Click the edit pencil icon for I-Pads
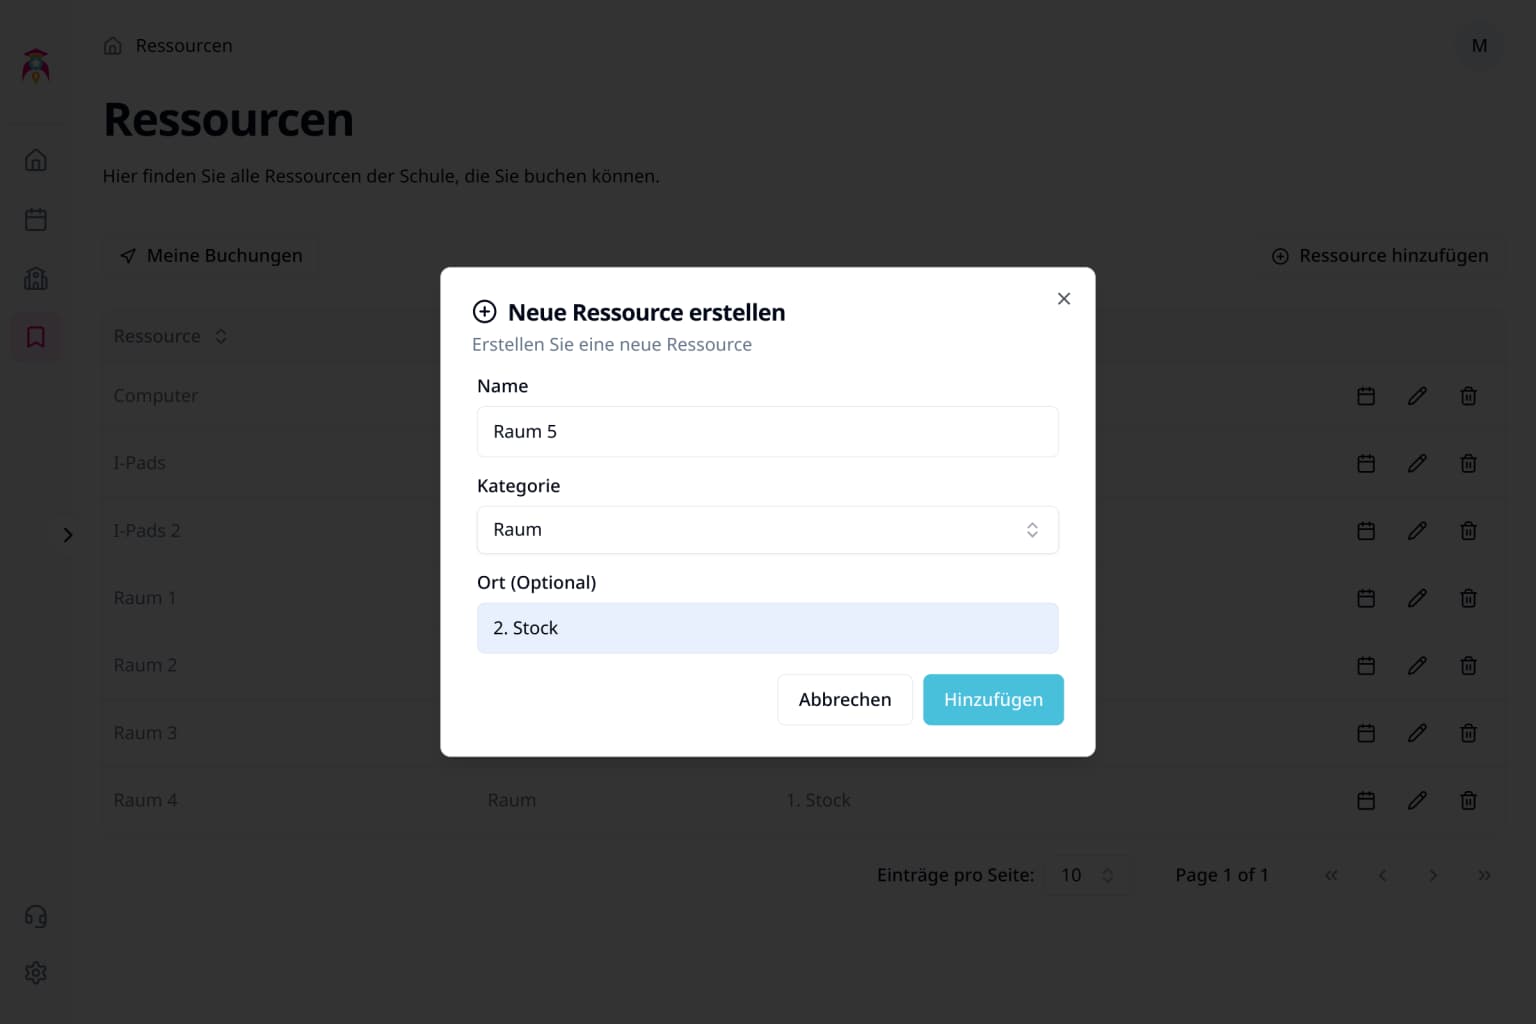1536x1024 pixels. 1417,463
